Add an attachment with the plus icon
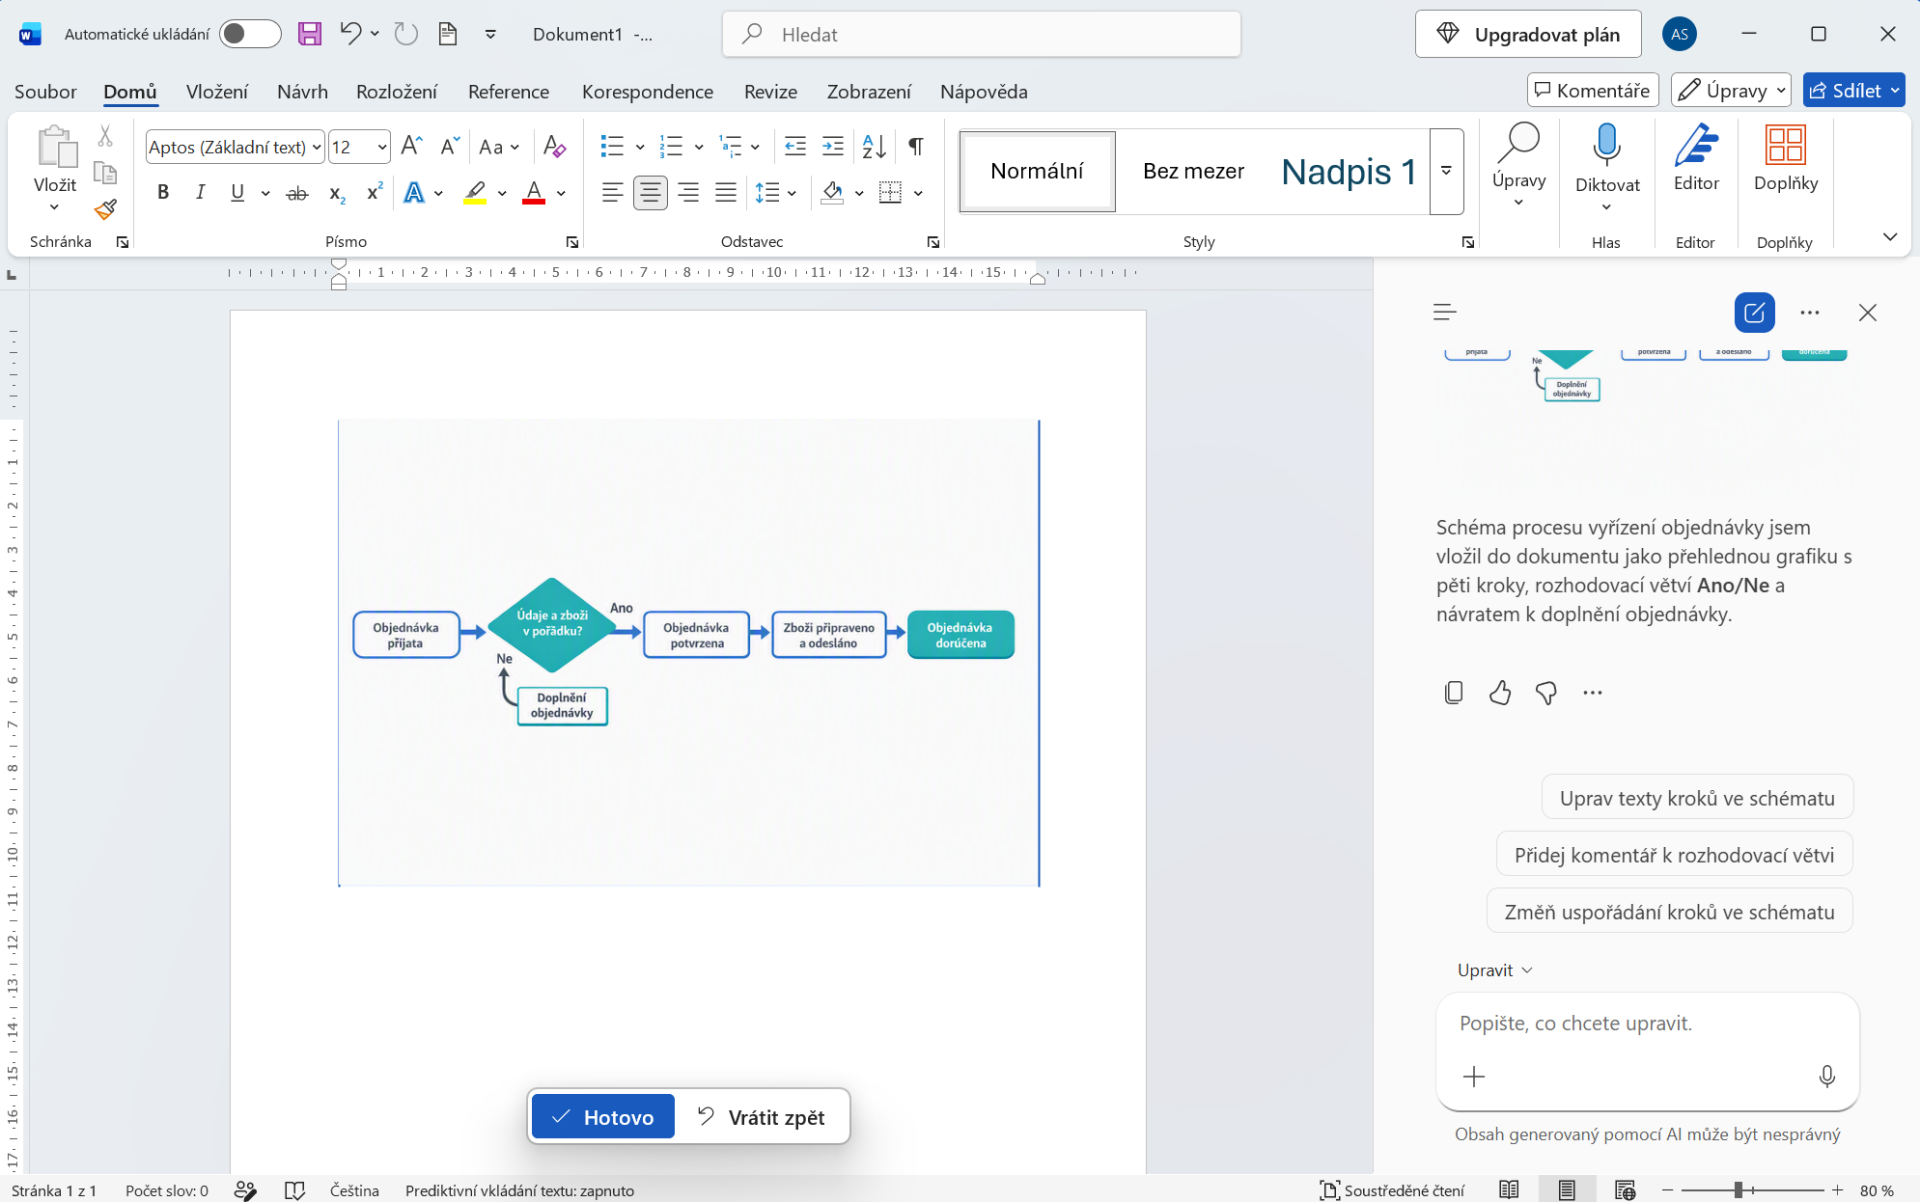 click(1474, 1076)
